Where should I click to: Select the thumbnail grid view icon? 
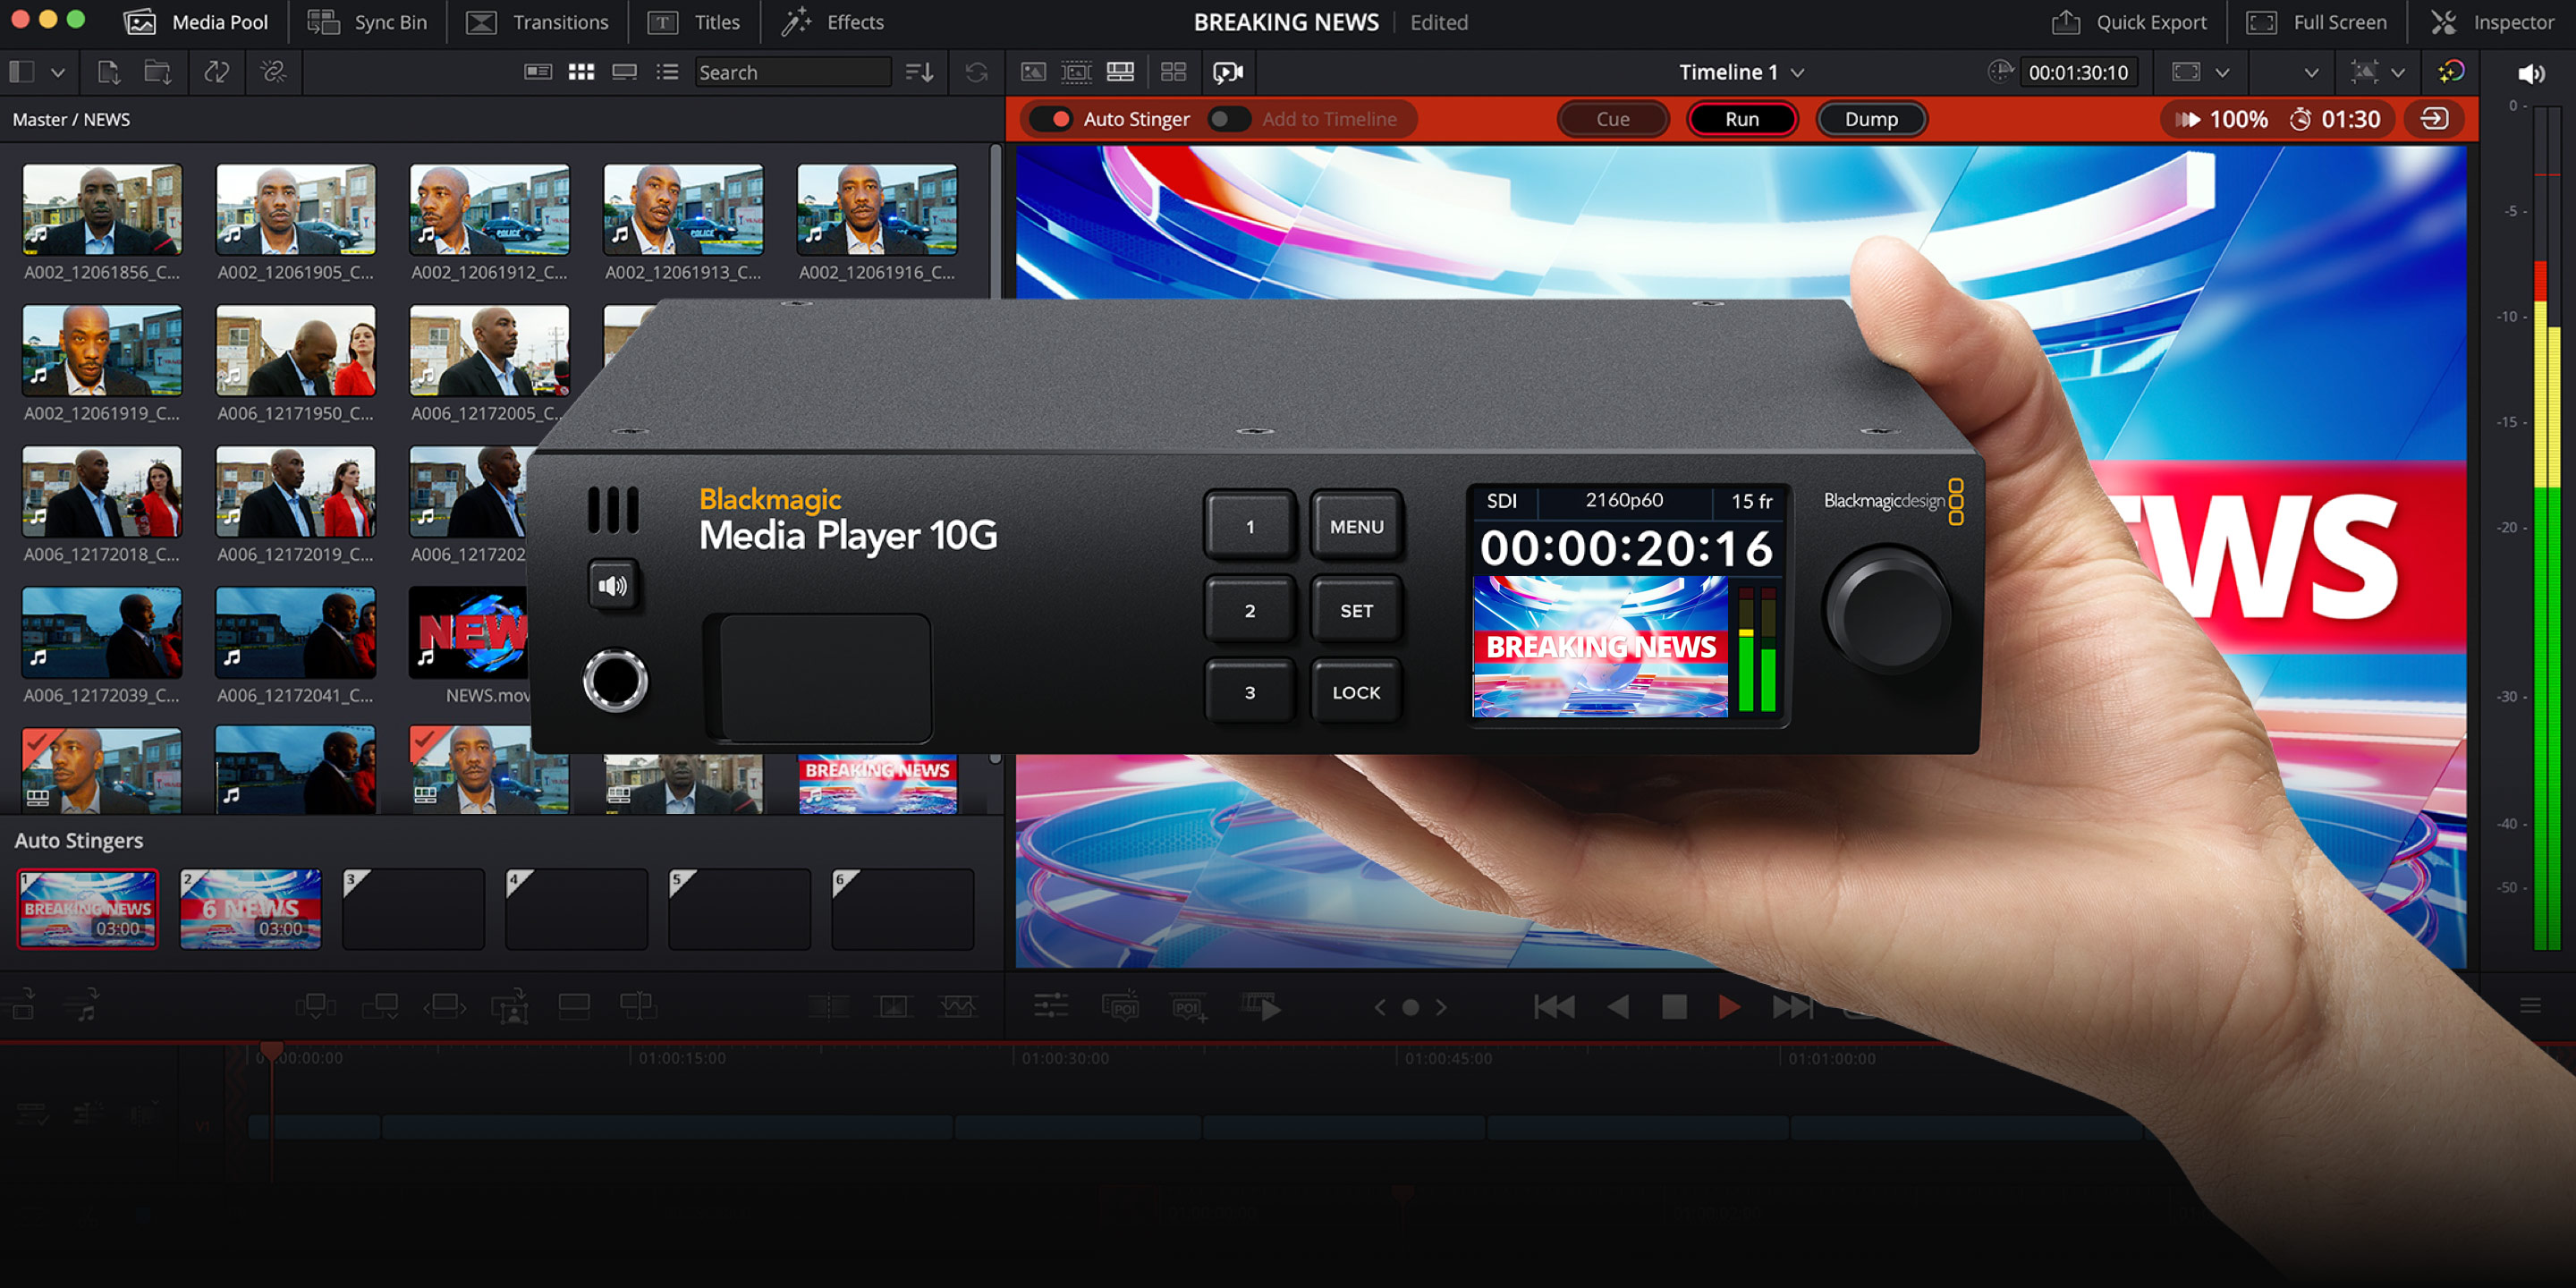click(581, 72)
